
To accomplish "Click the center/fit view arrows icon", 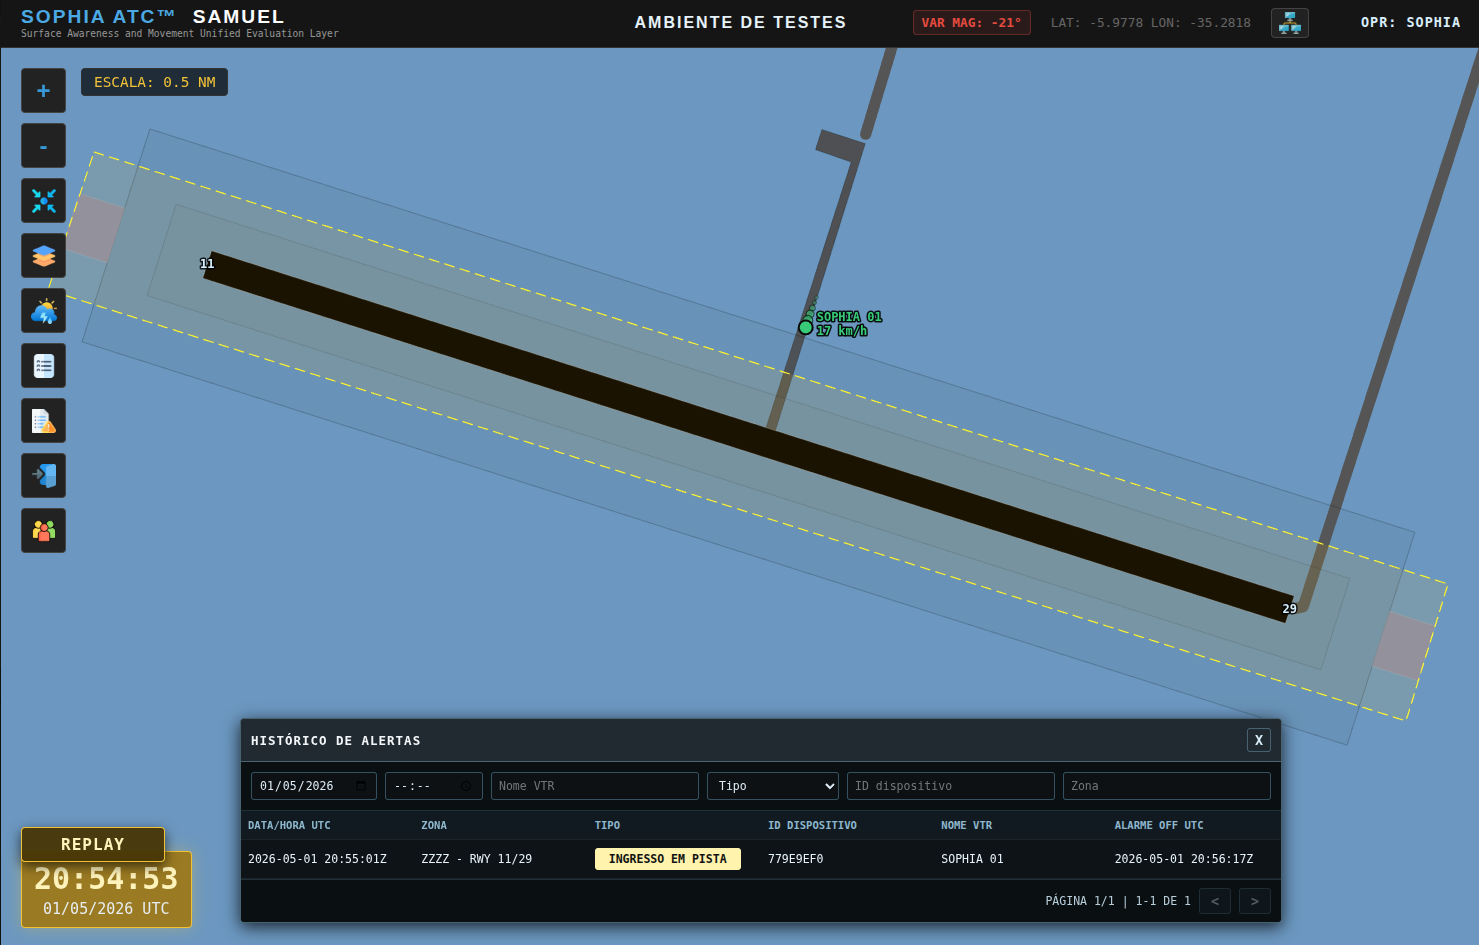I will point(43,201).
